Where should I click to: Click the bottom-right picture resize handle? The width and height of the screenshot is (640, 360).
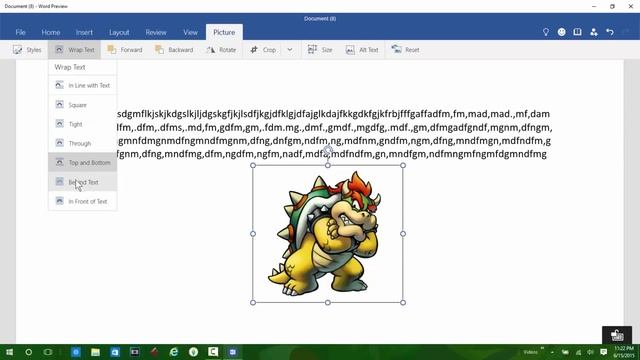pyautogui.click(x=403, y=302)
